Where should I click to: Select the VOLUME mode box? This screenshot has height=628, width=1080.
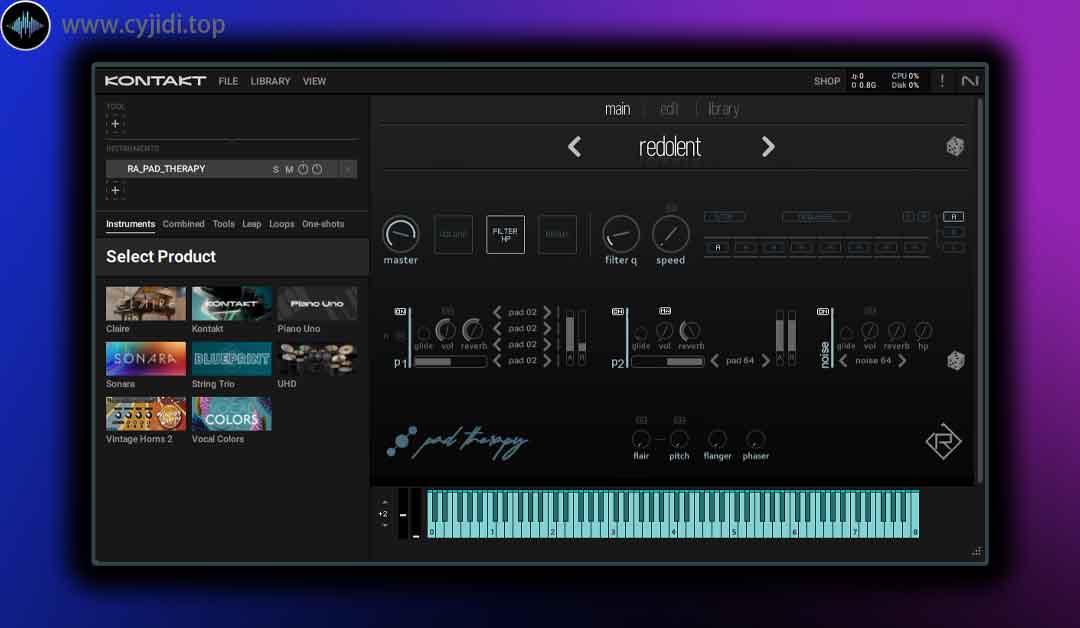click(453, 234)
